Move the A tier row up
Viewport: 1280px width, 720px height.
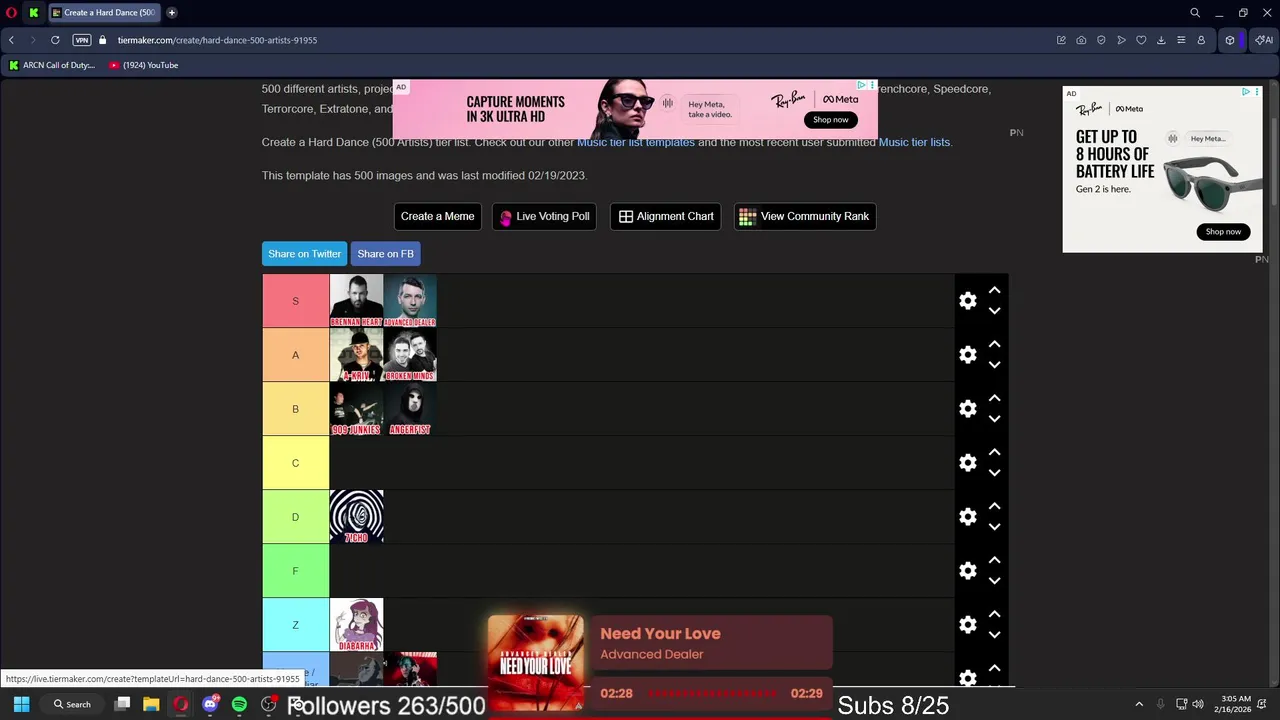pos(994,344)
